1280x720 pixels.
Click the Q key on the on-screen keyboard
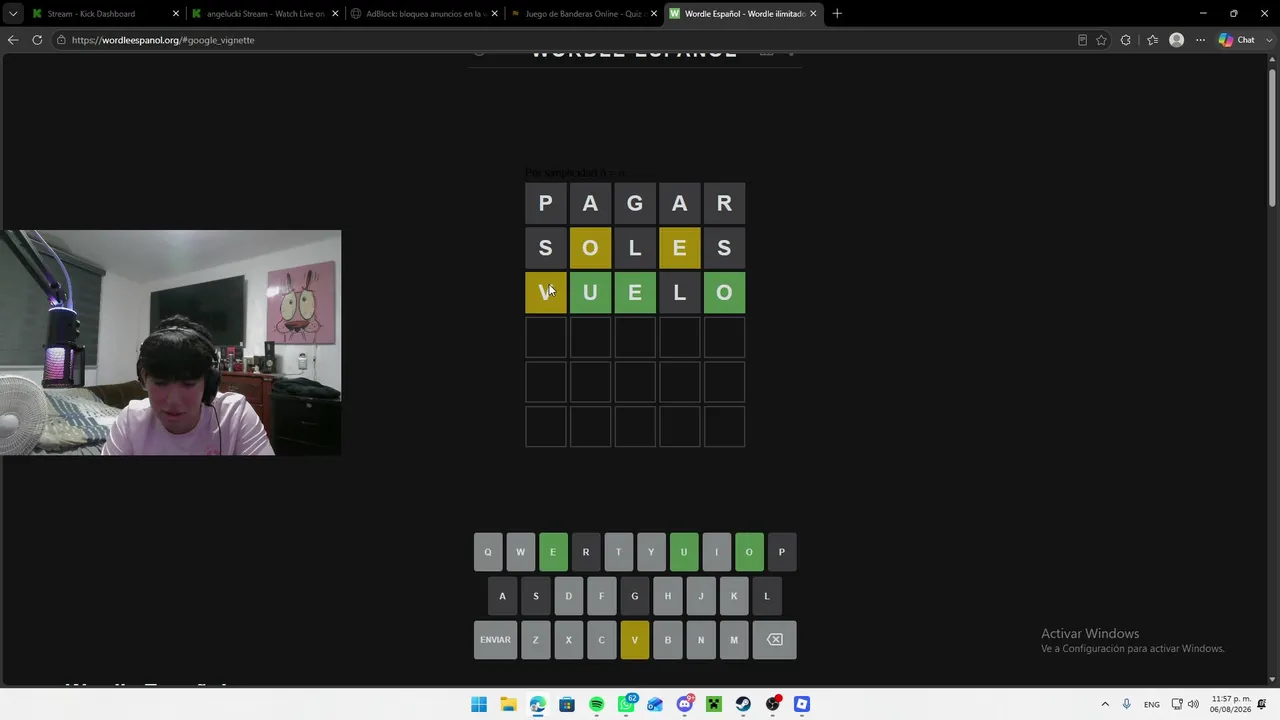[488, 552]
